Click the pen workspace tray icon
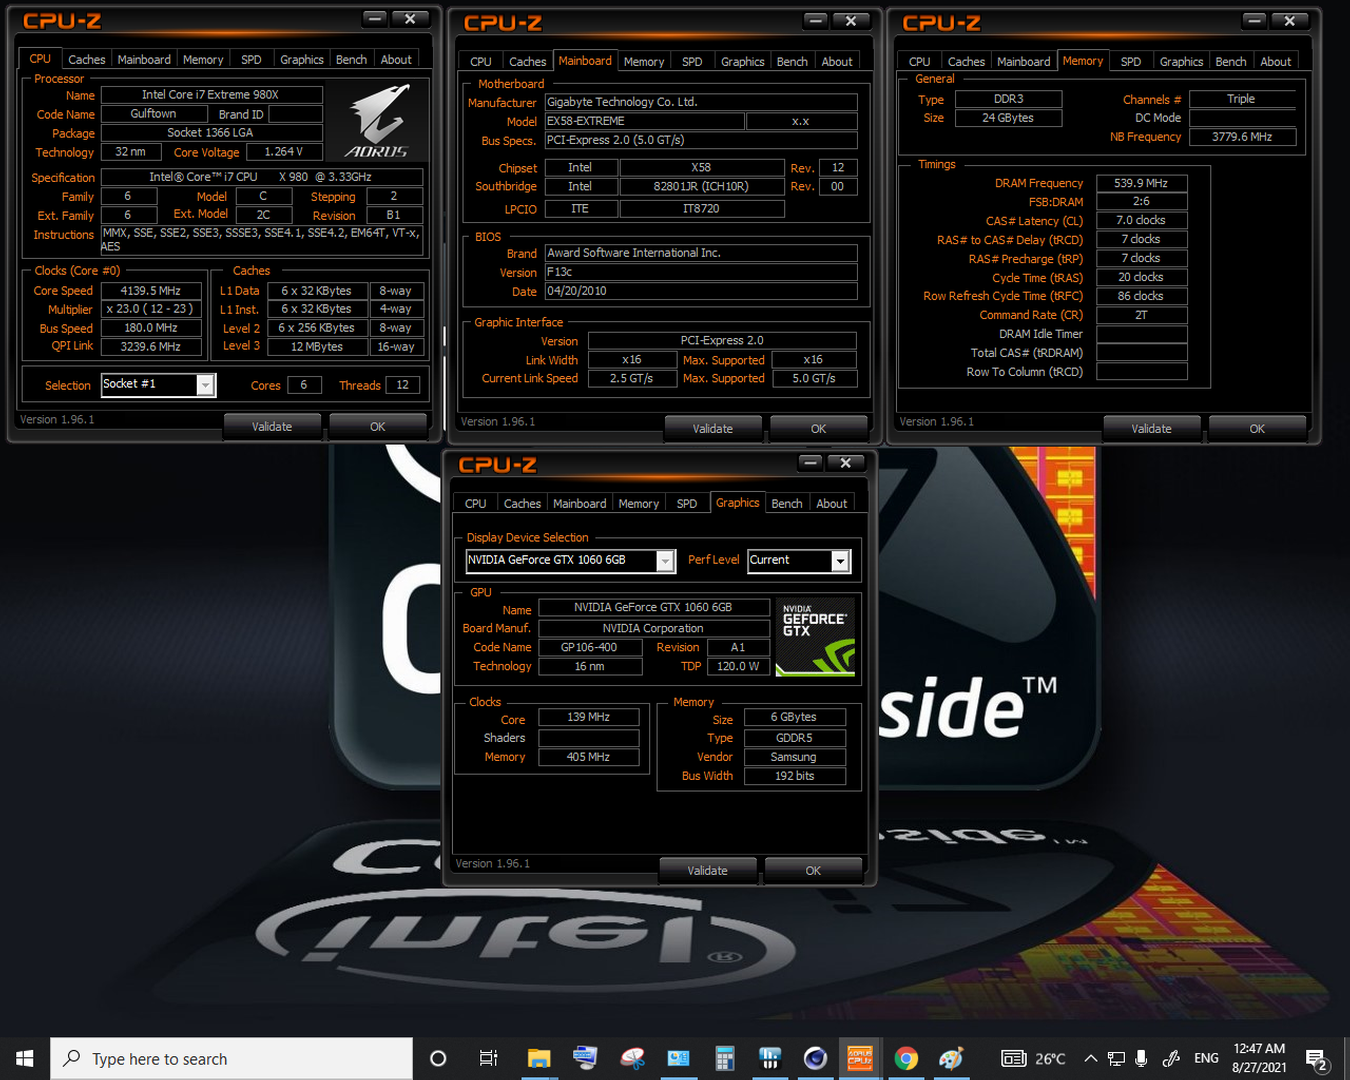This screenshot has height=1080, width=1350. (x=1171, y=1058)
